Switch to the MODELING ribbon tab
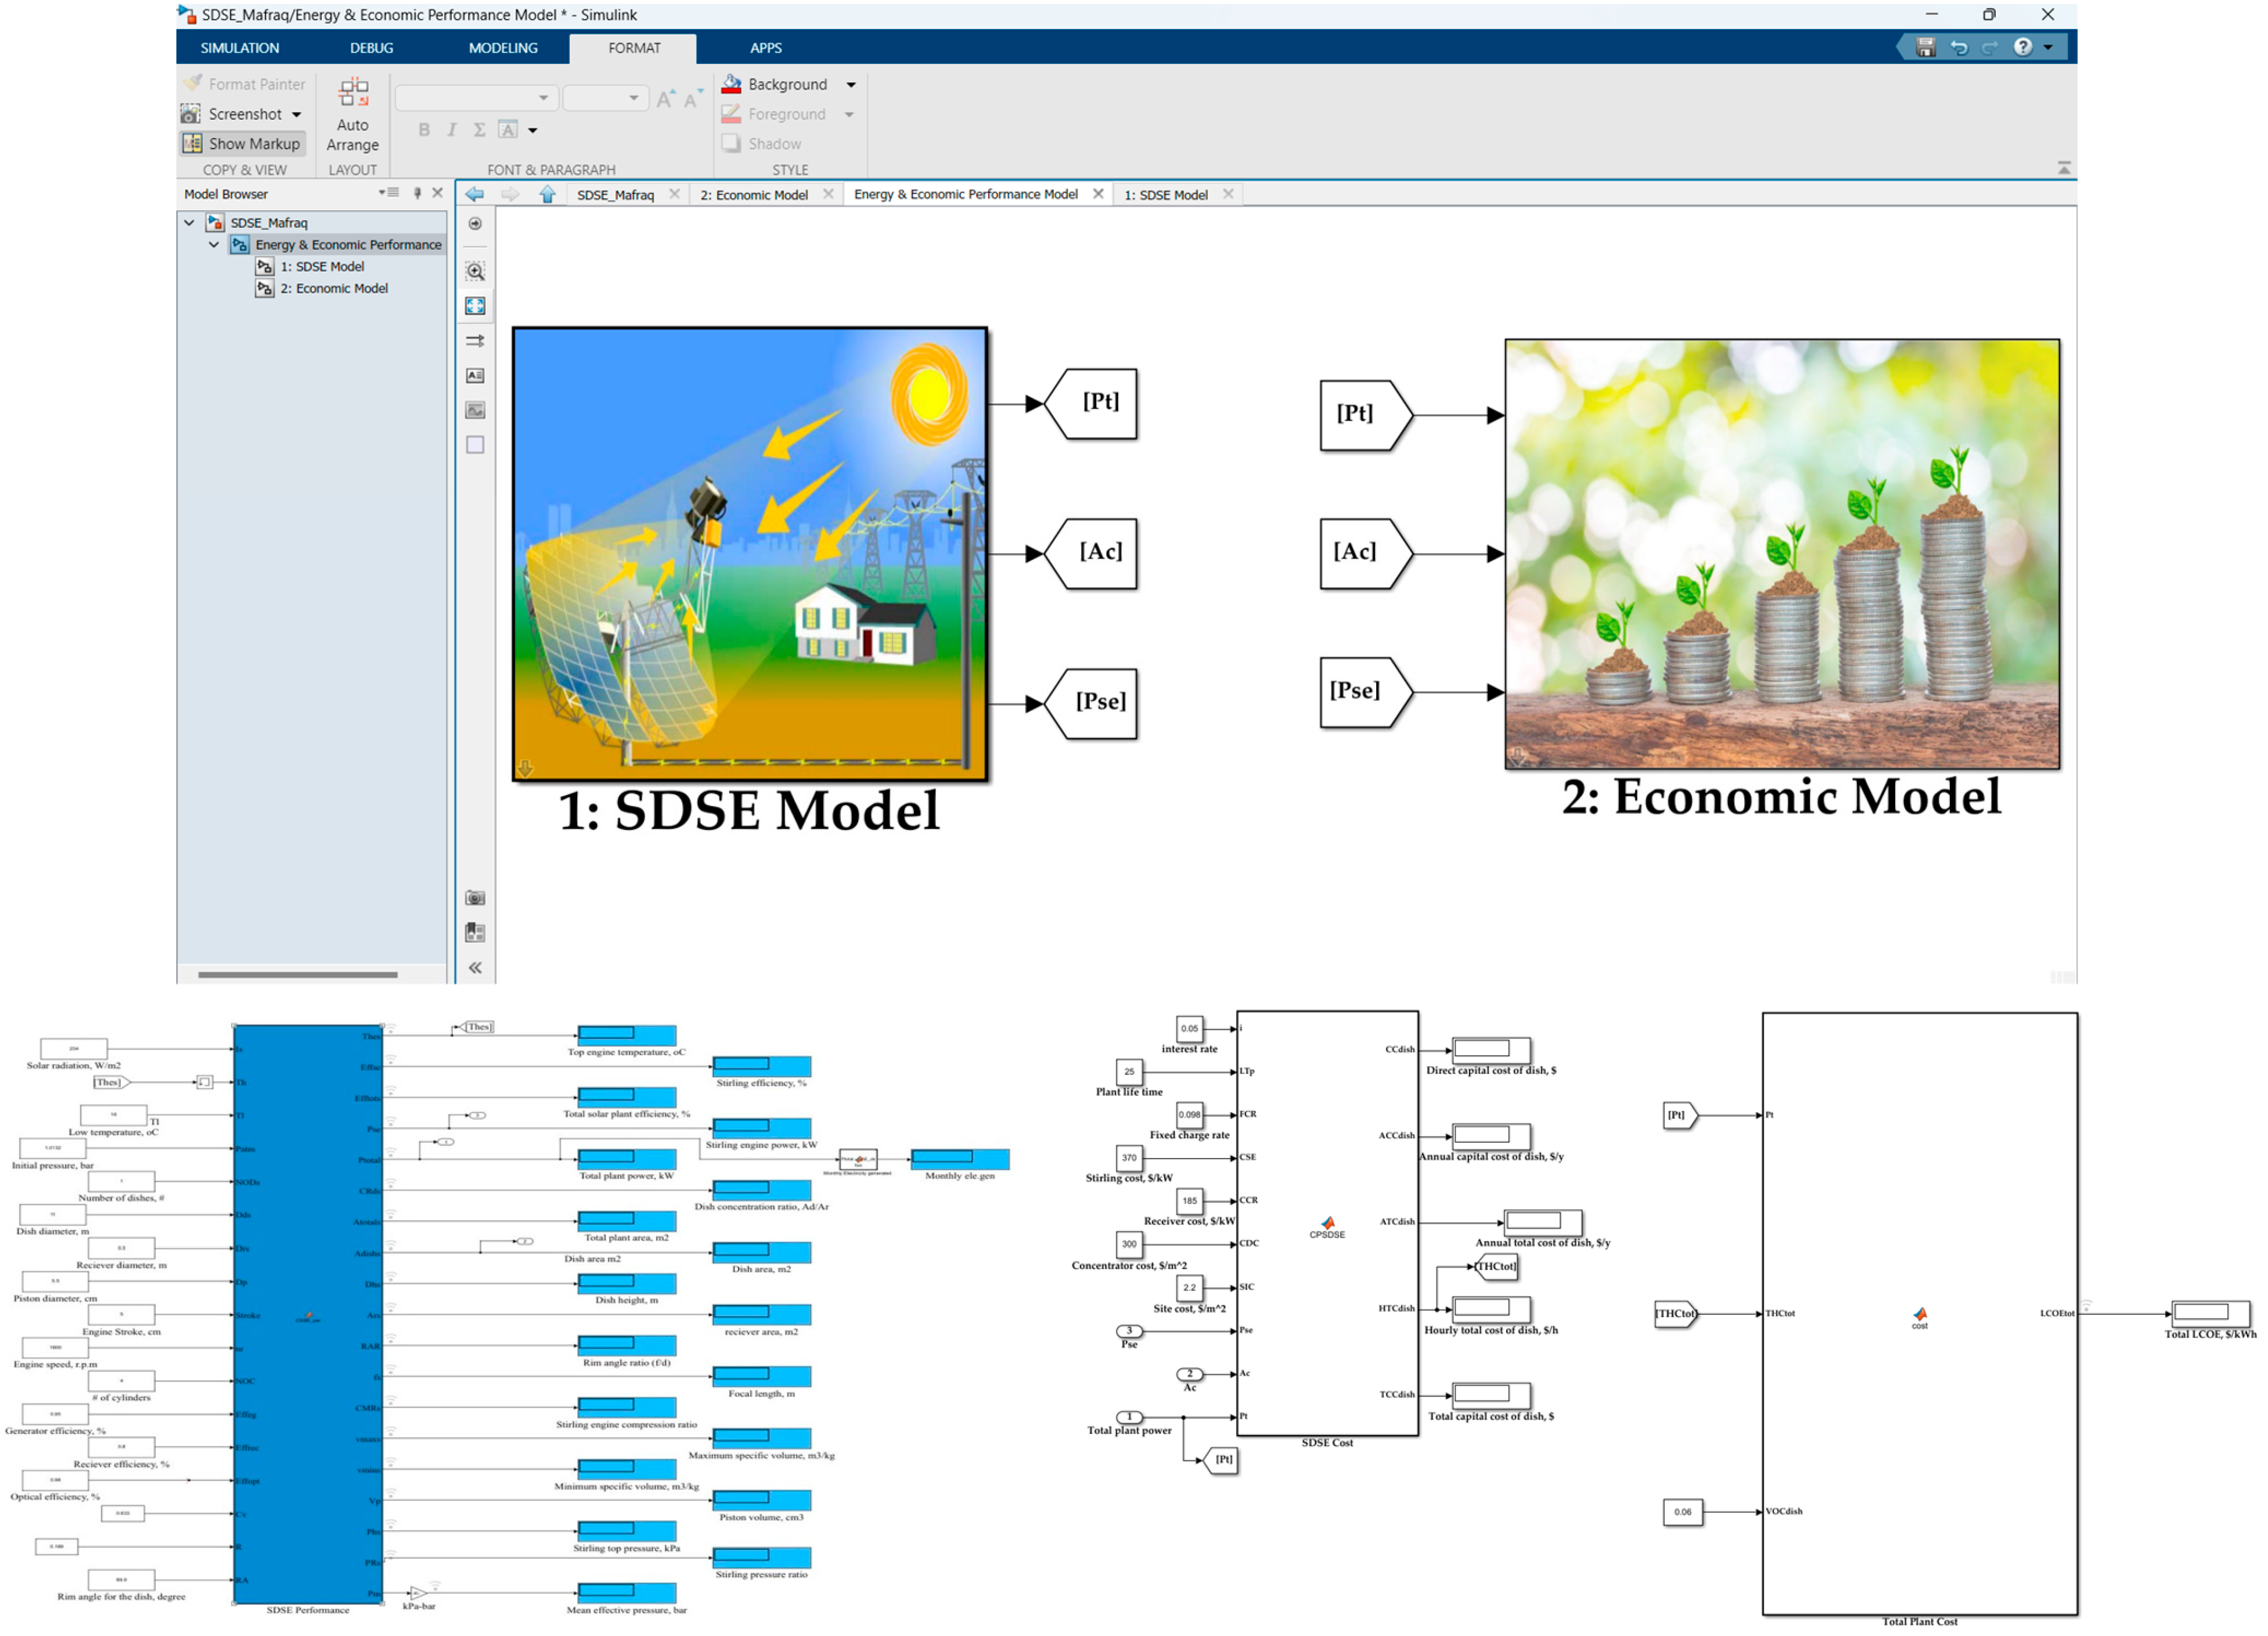This screenshot has width=2268, height=1636. point(503,48)
